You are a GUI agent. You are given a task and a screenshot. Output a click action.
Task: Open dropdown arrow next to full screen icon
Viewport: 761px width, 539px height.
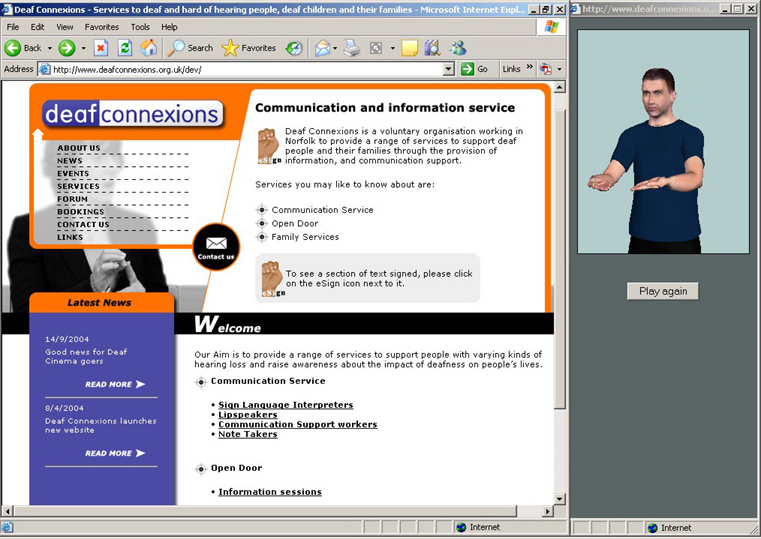(x=392, y=48)
